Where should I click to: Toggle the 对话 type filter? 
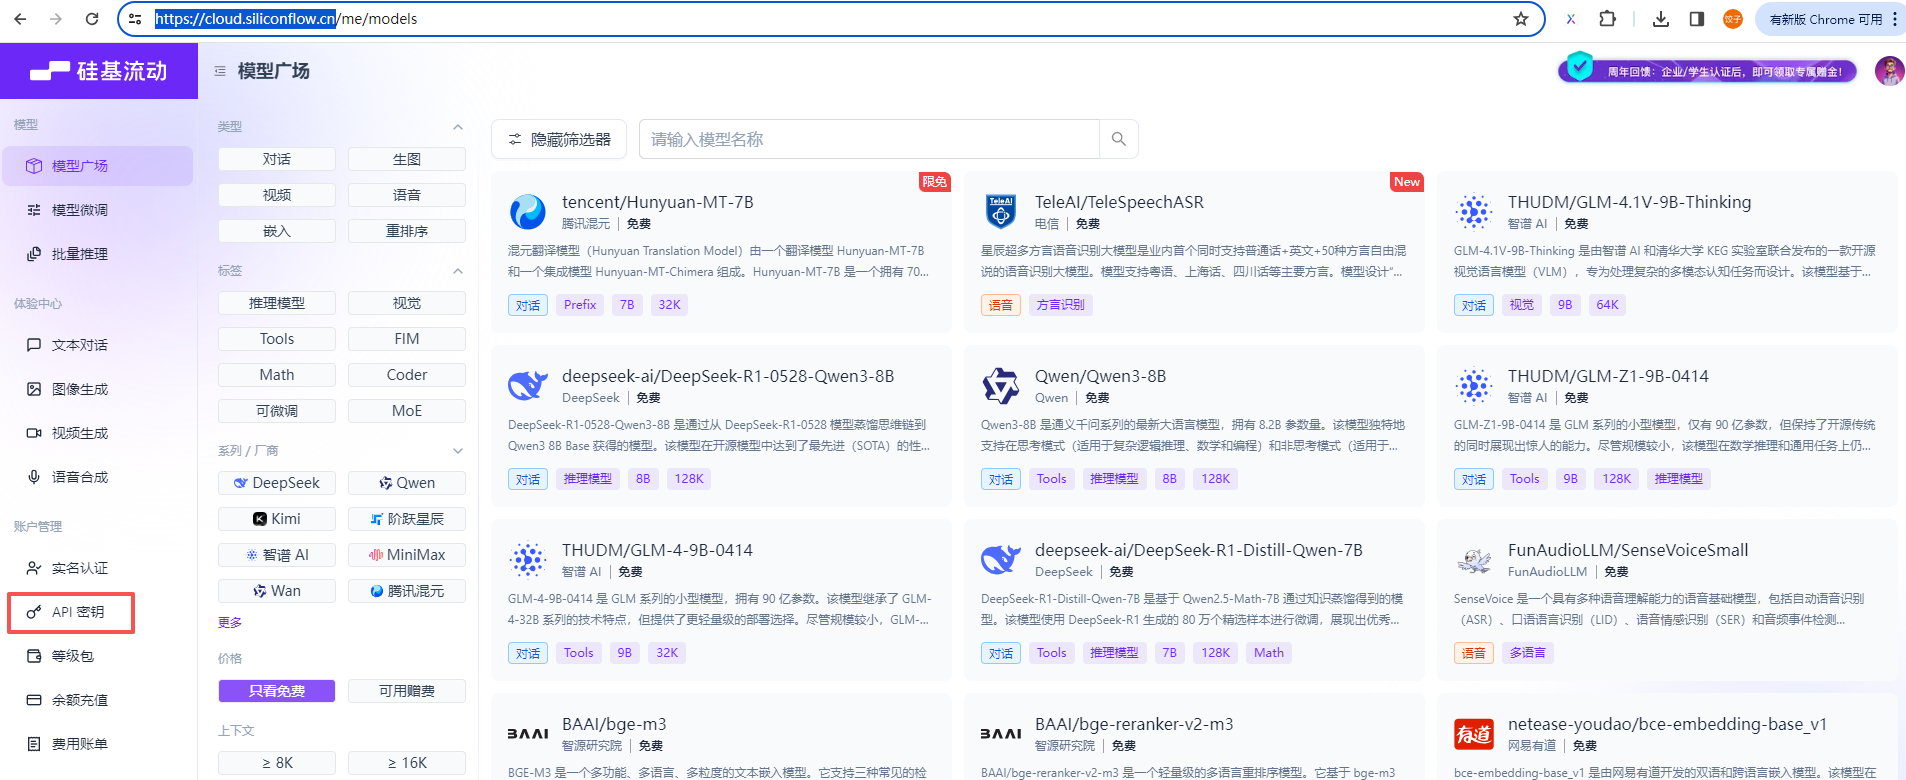coord(277,159)
